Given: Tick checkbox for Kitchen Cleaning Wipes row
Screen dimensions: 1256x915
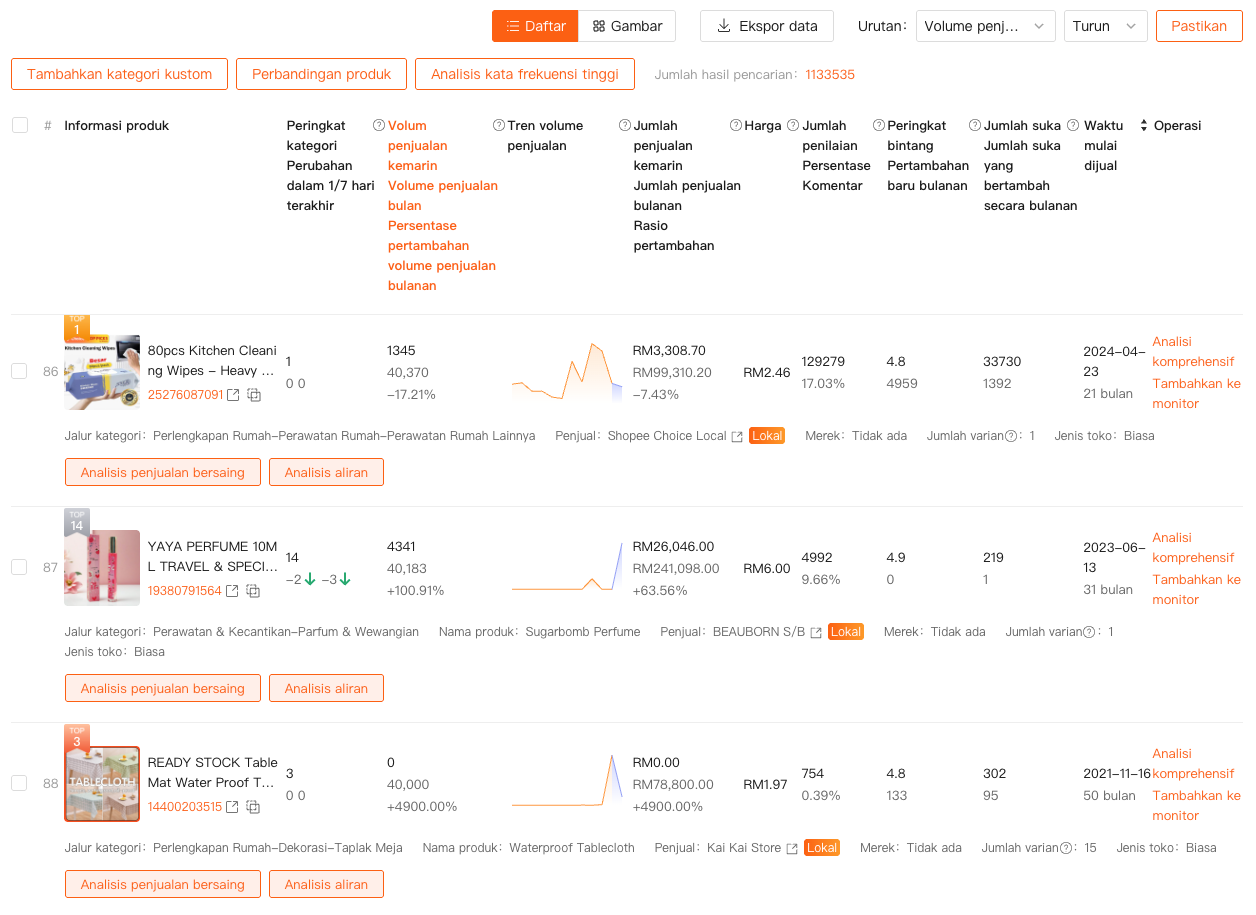Looking at the screenshot, I should pyautogui.click(x=19, y=371).
